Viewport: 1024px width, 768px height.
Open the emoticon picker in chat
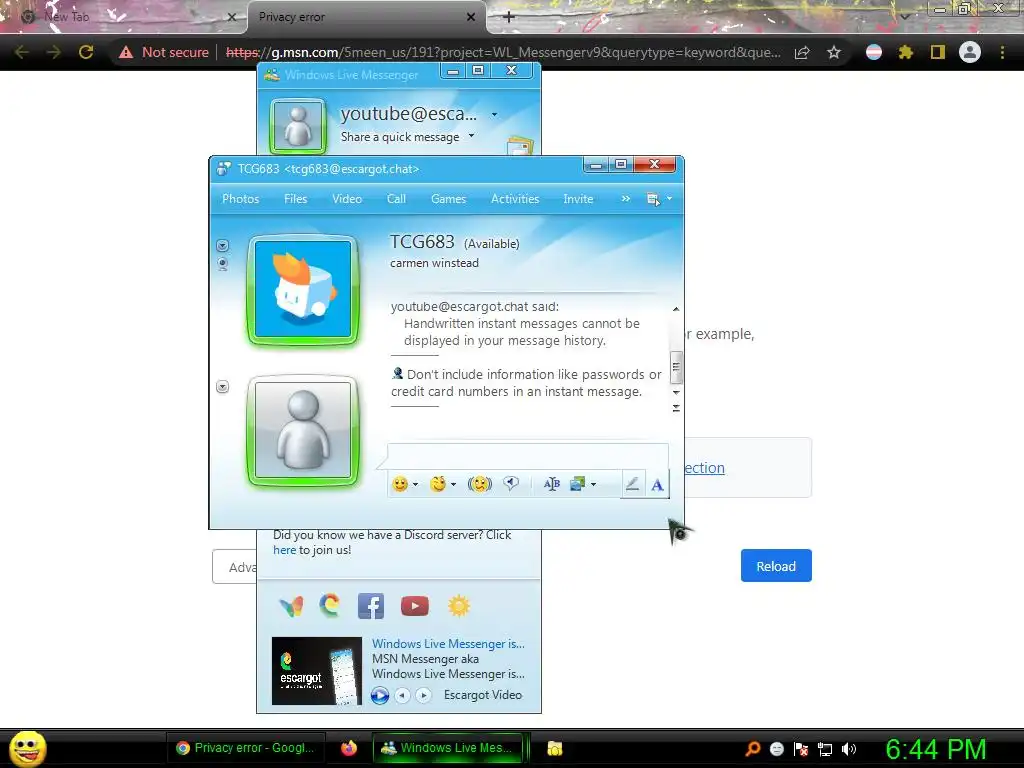coord(400,484)
